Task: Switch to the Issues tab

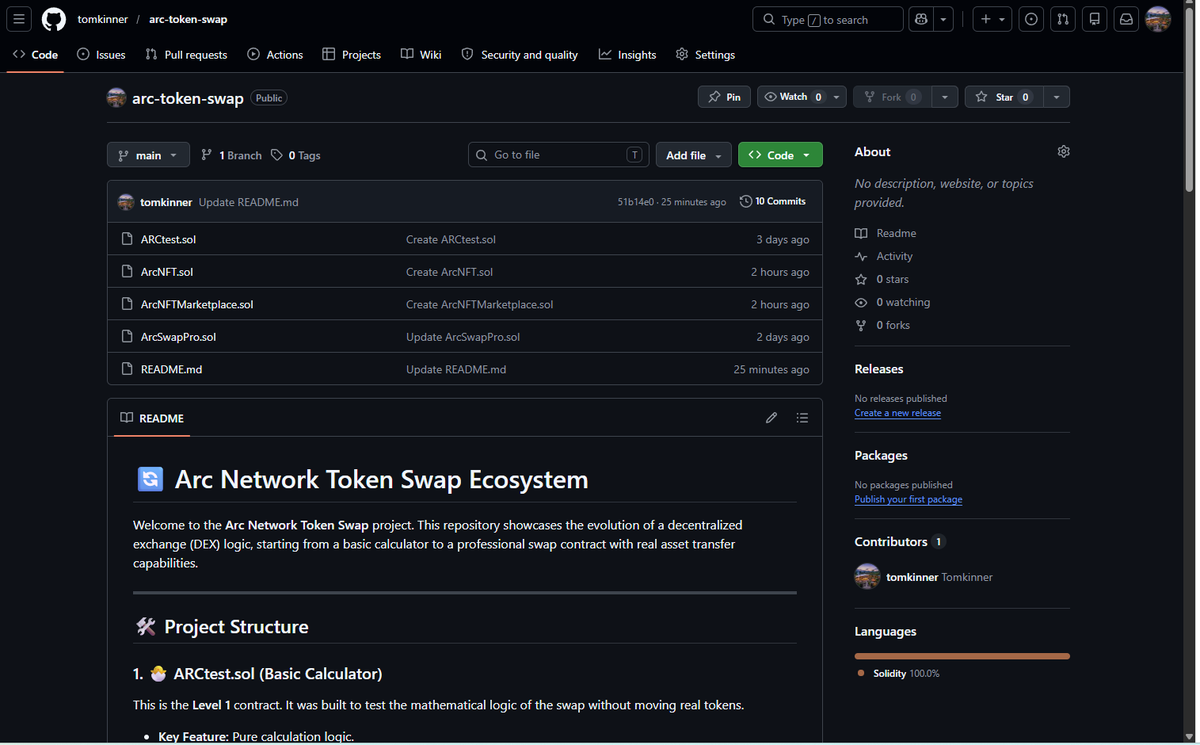Action: point(101,54)
